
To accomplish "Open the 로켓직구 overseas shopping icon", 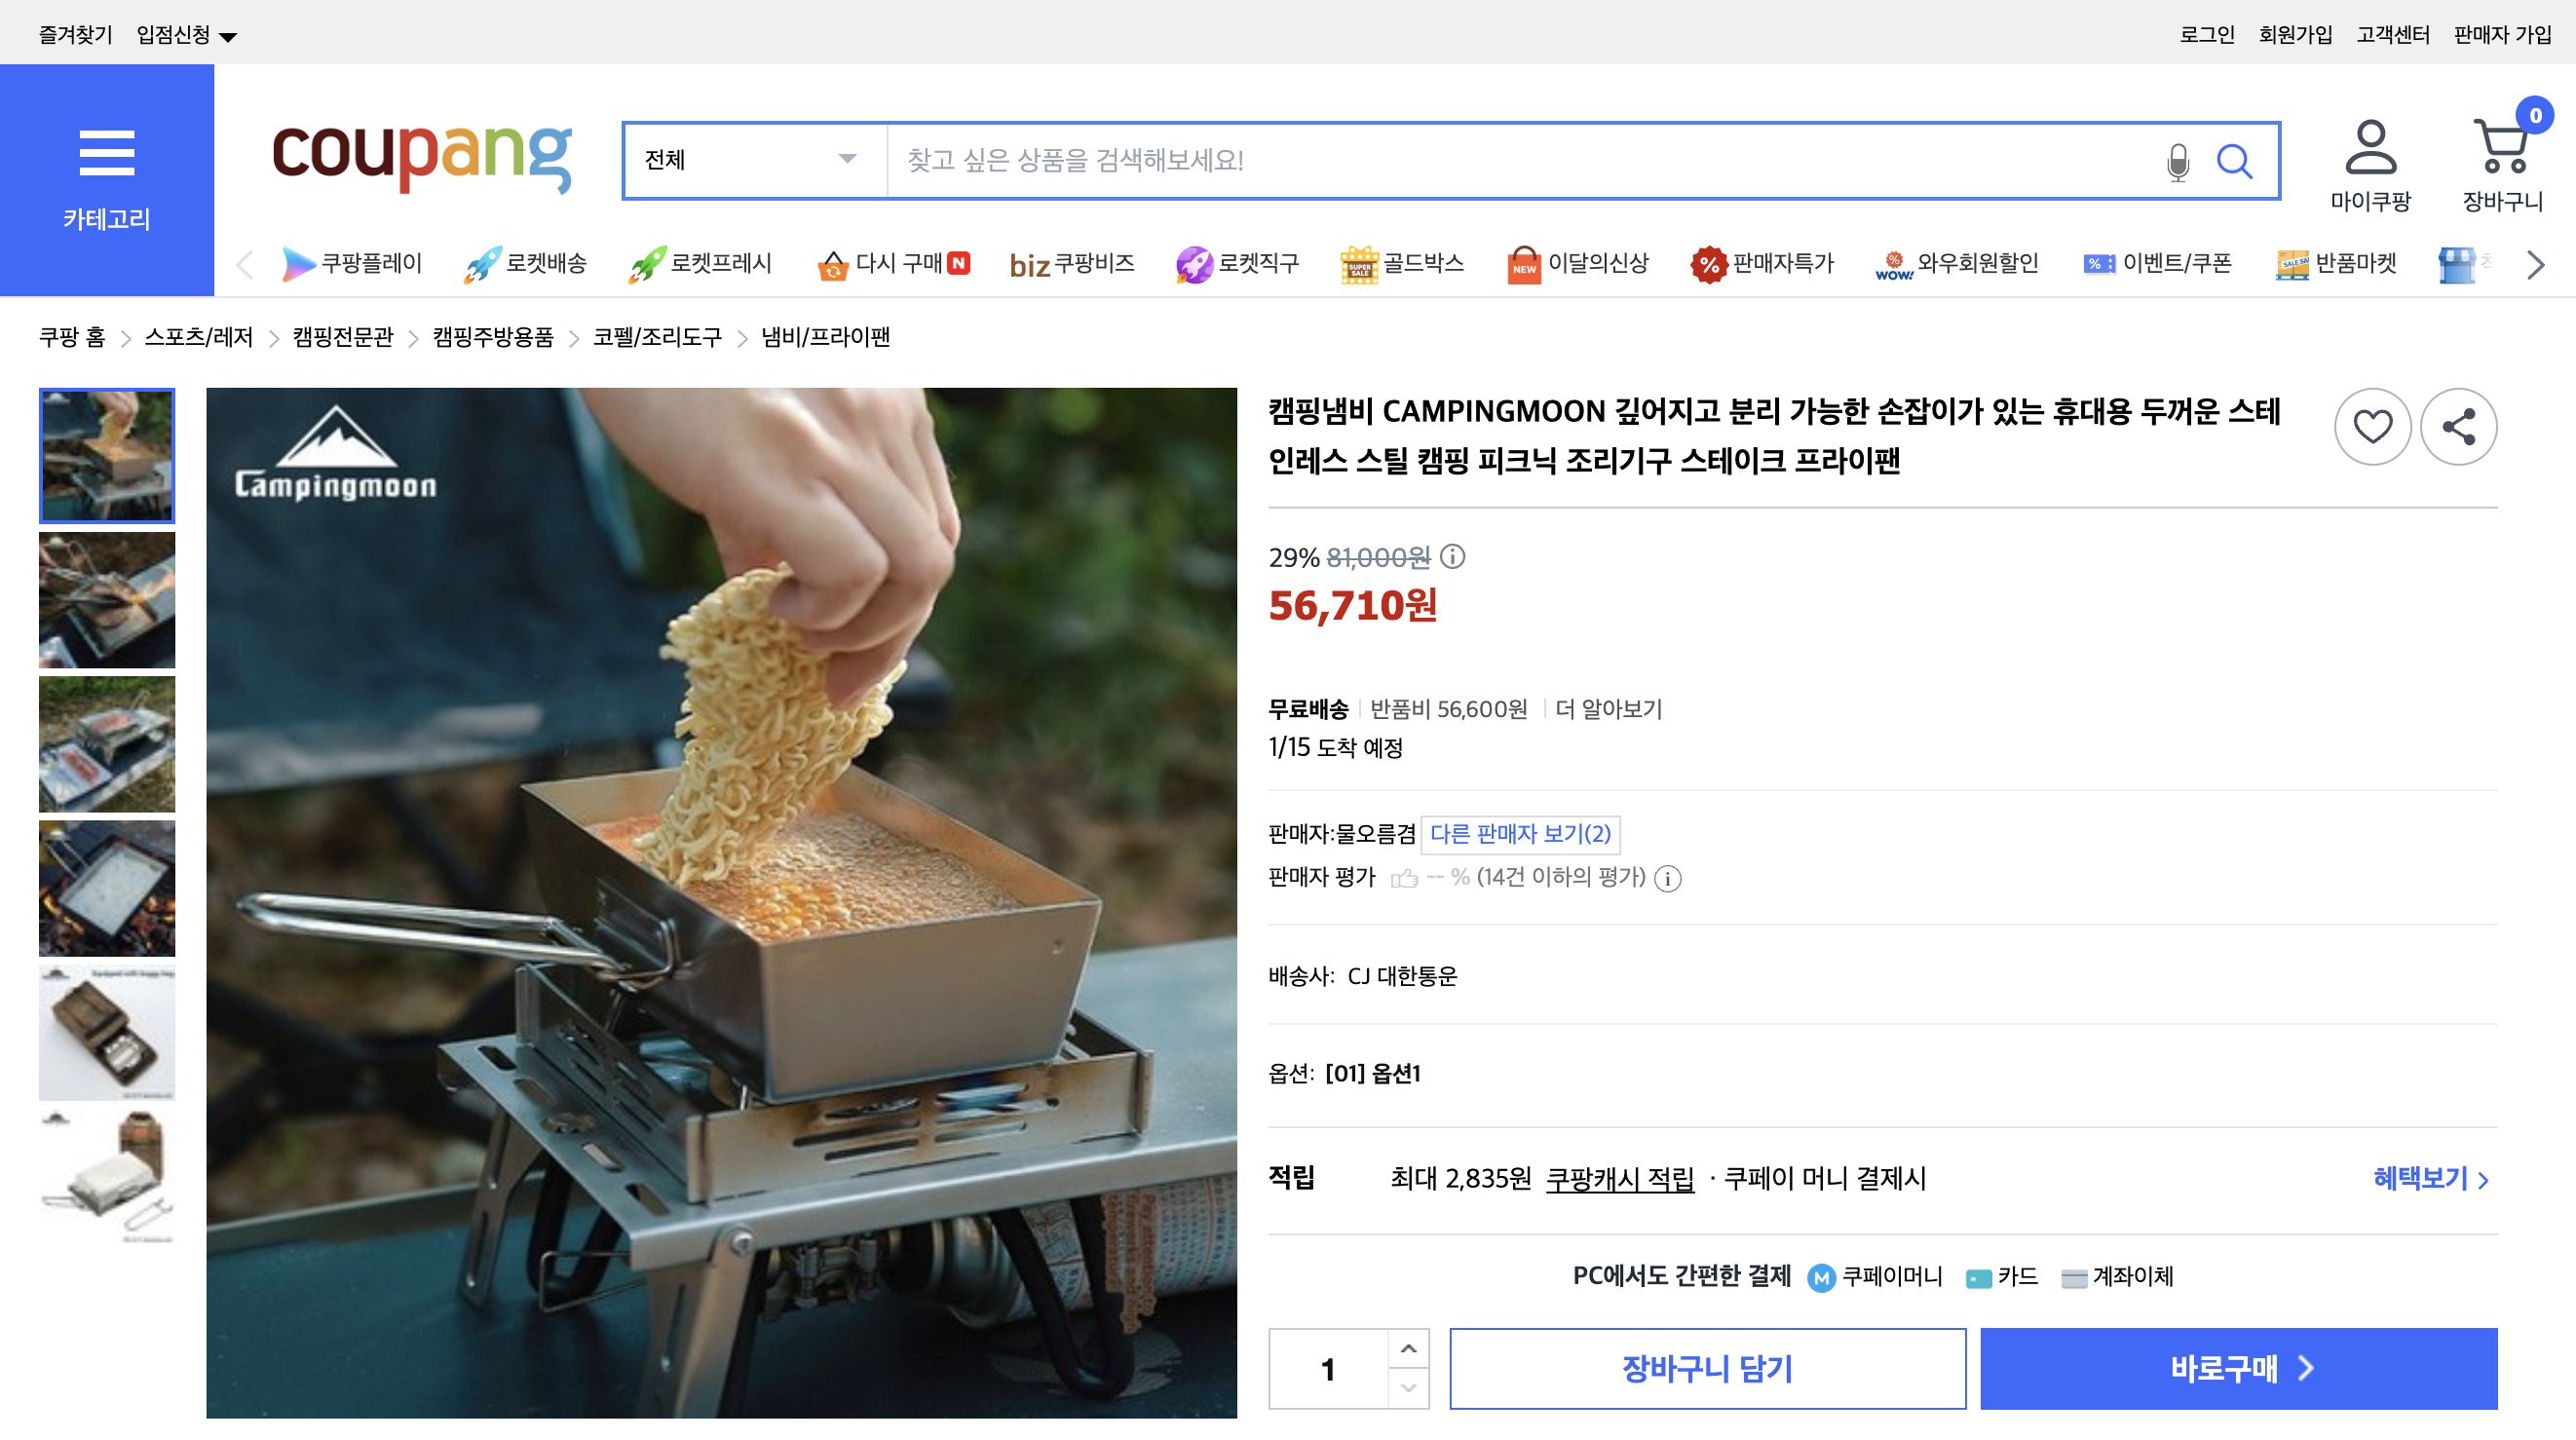I will click(1195, 263).
